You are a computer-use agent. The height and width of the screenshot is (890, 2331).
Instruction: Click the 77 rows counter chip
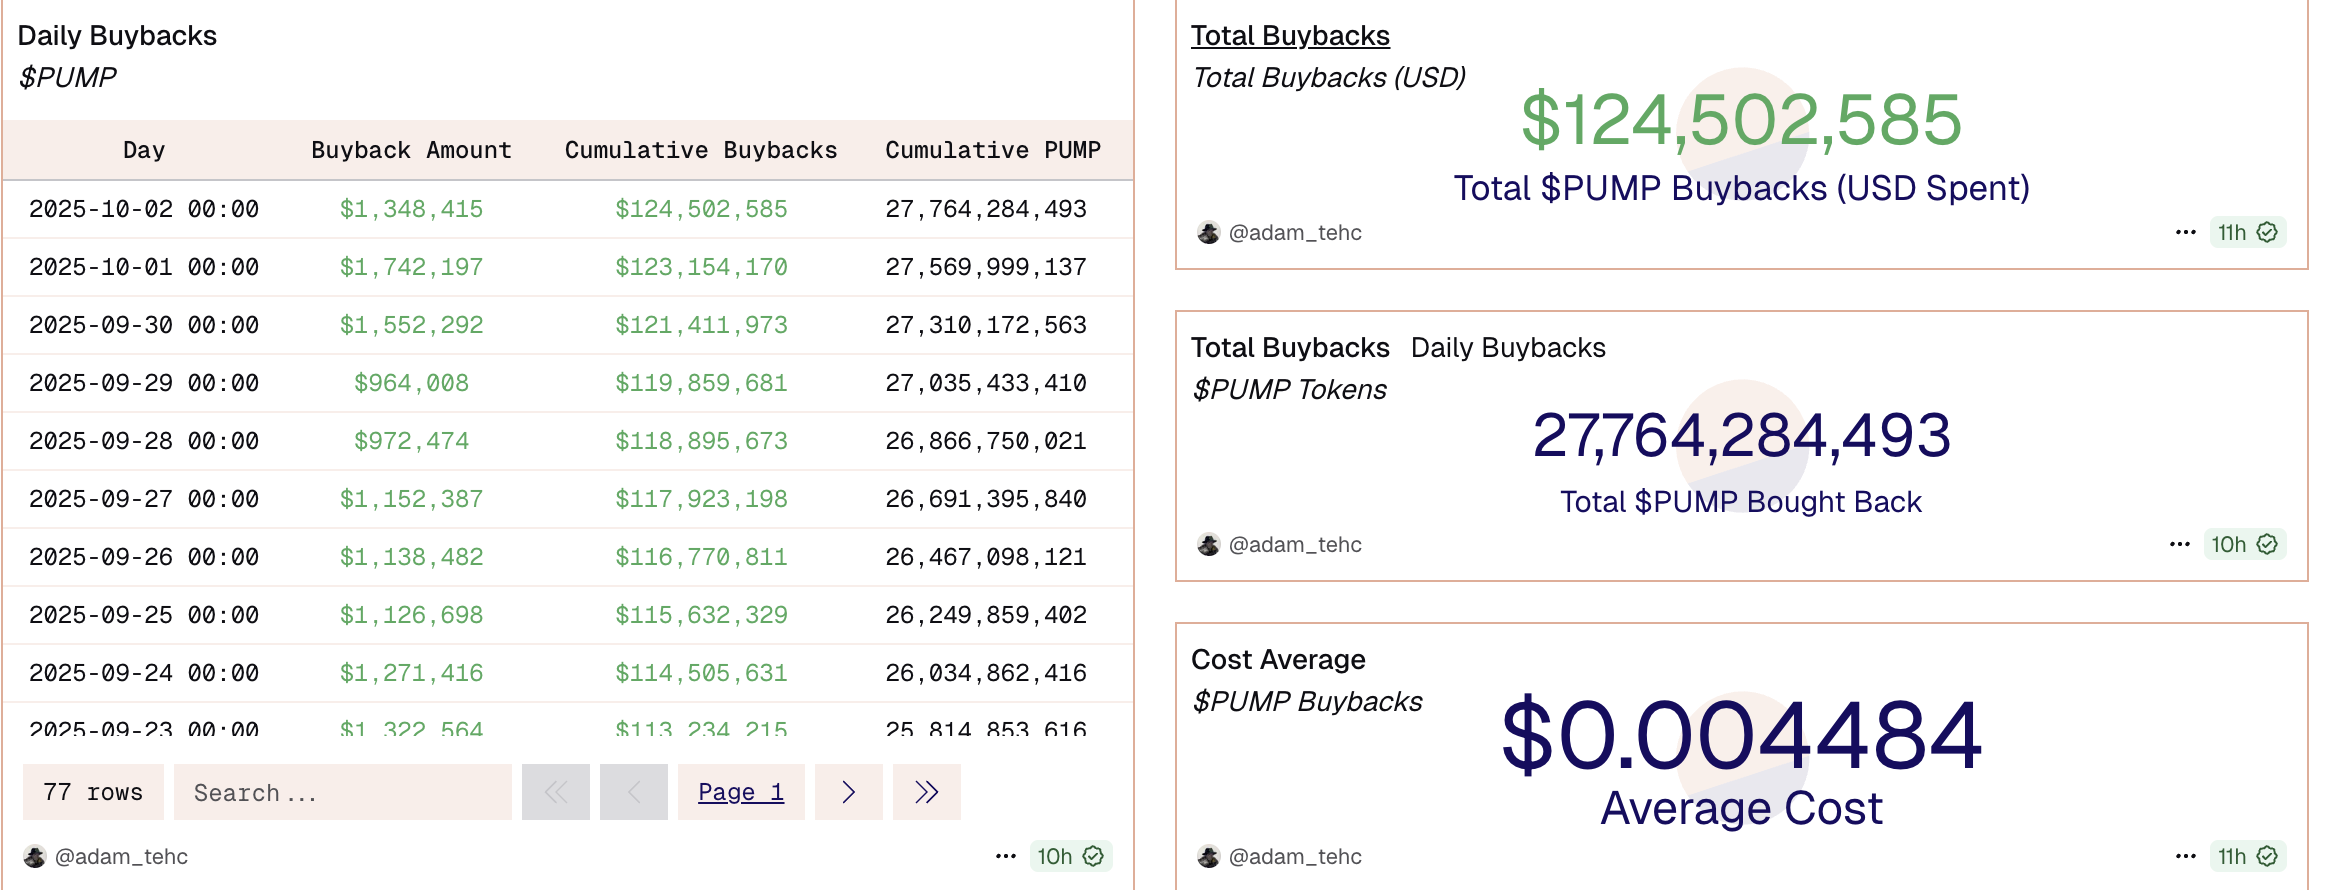(92, 792)
